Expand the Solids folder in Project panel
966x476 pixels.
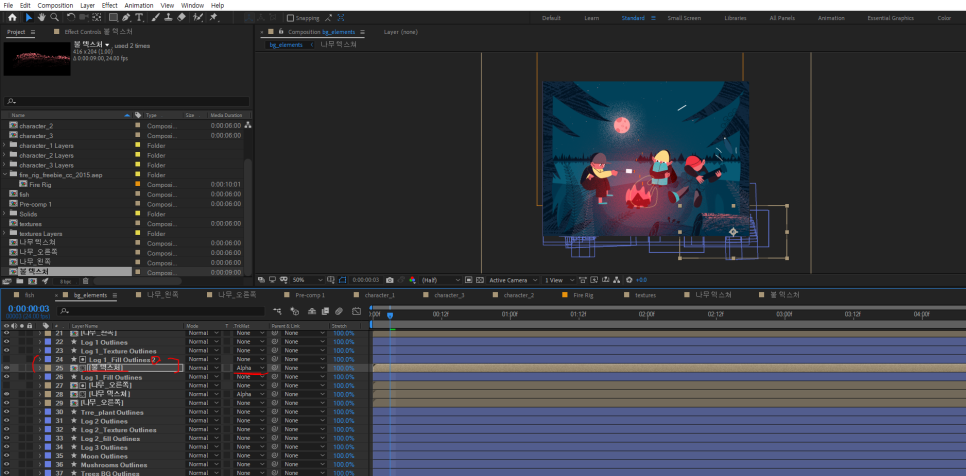point(4,214)
